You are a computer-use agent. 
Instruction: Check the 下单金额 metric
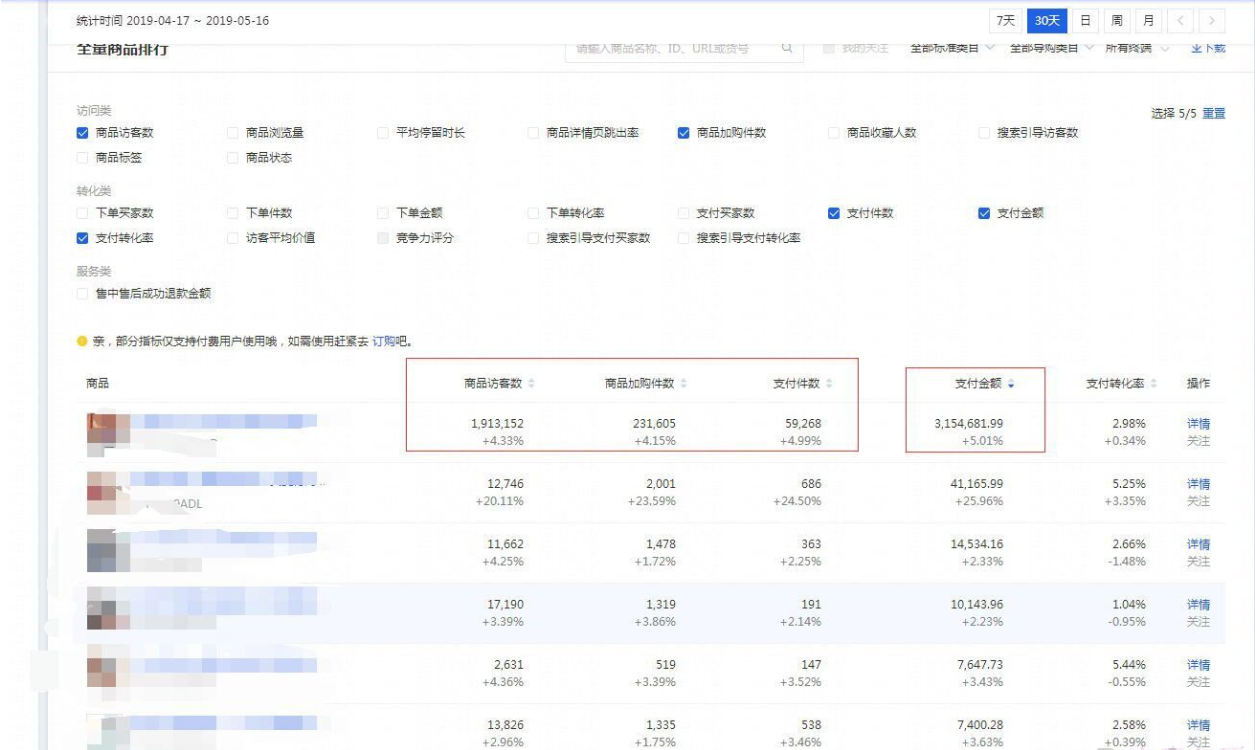coord(383,213)
